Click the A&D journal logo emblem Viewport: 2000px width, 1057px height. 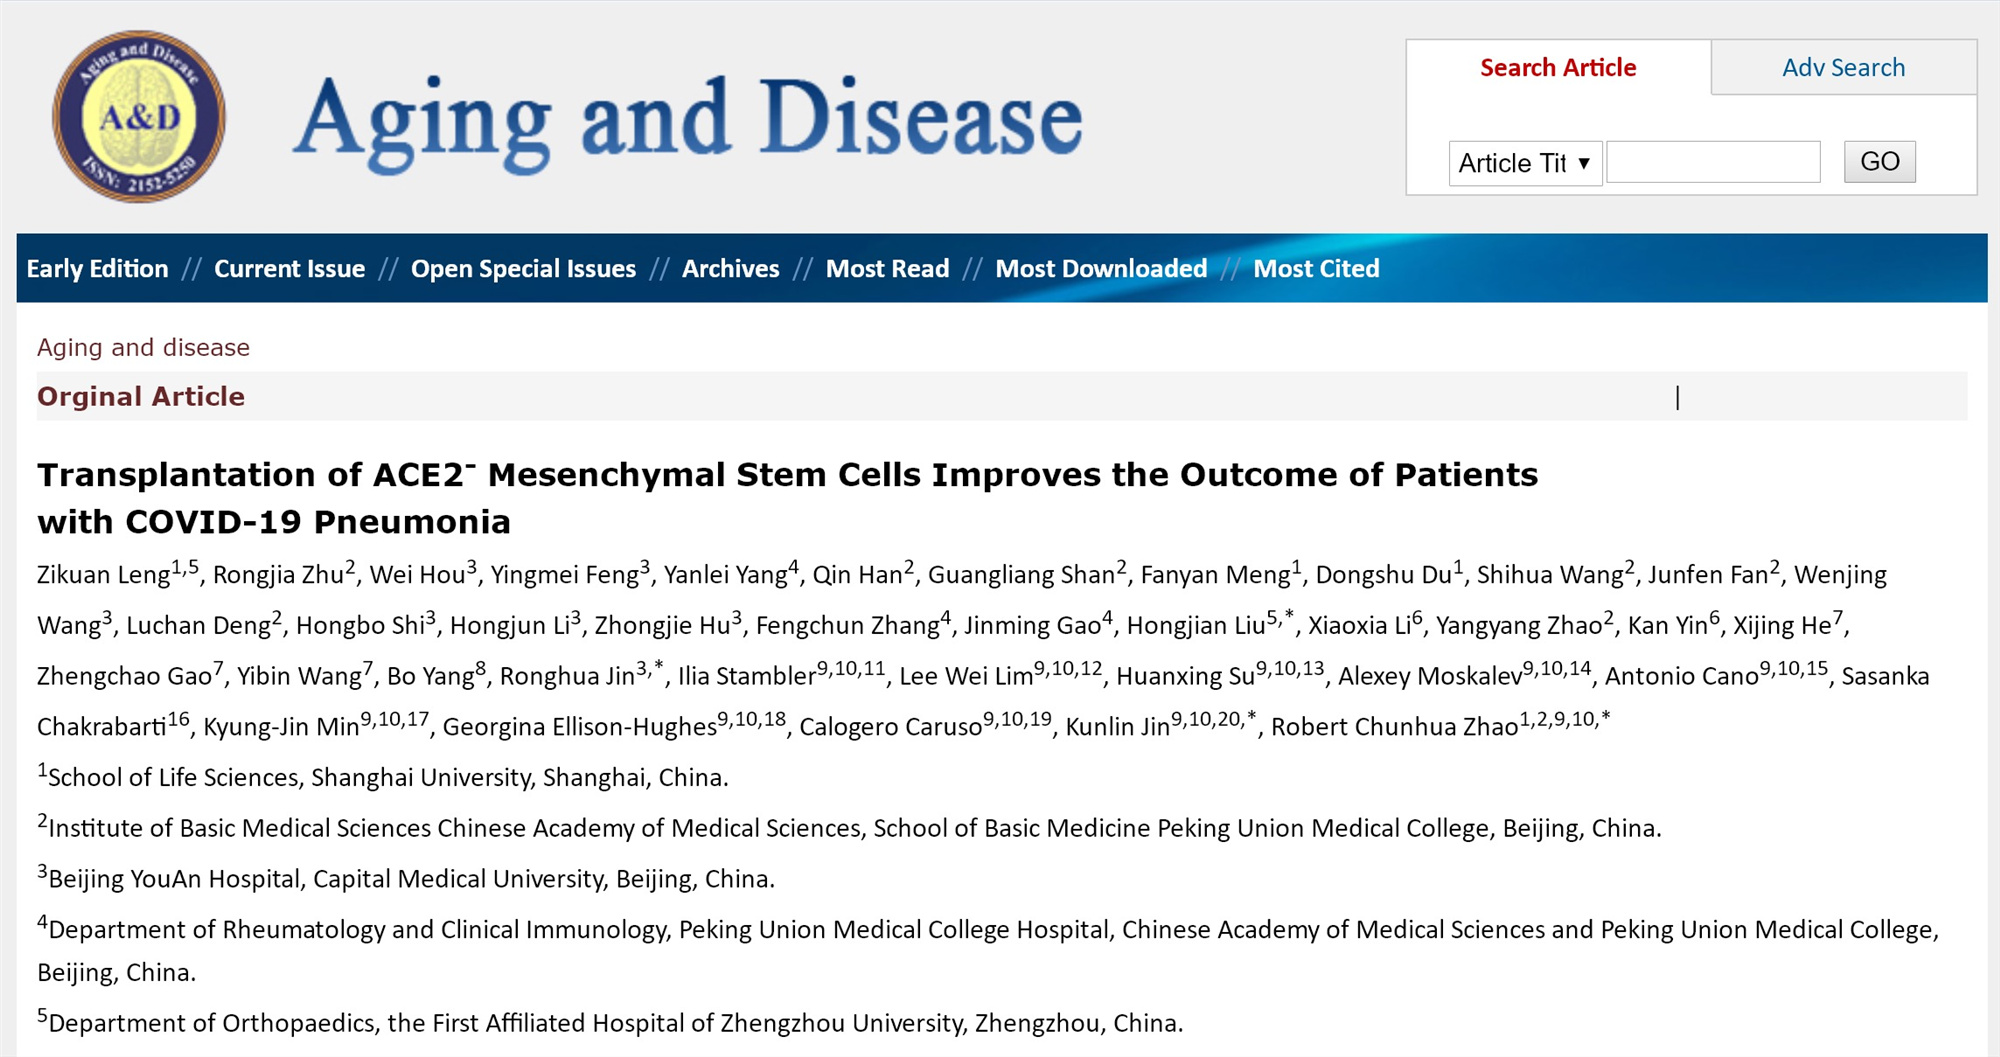point(139,117)
